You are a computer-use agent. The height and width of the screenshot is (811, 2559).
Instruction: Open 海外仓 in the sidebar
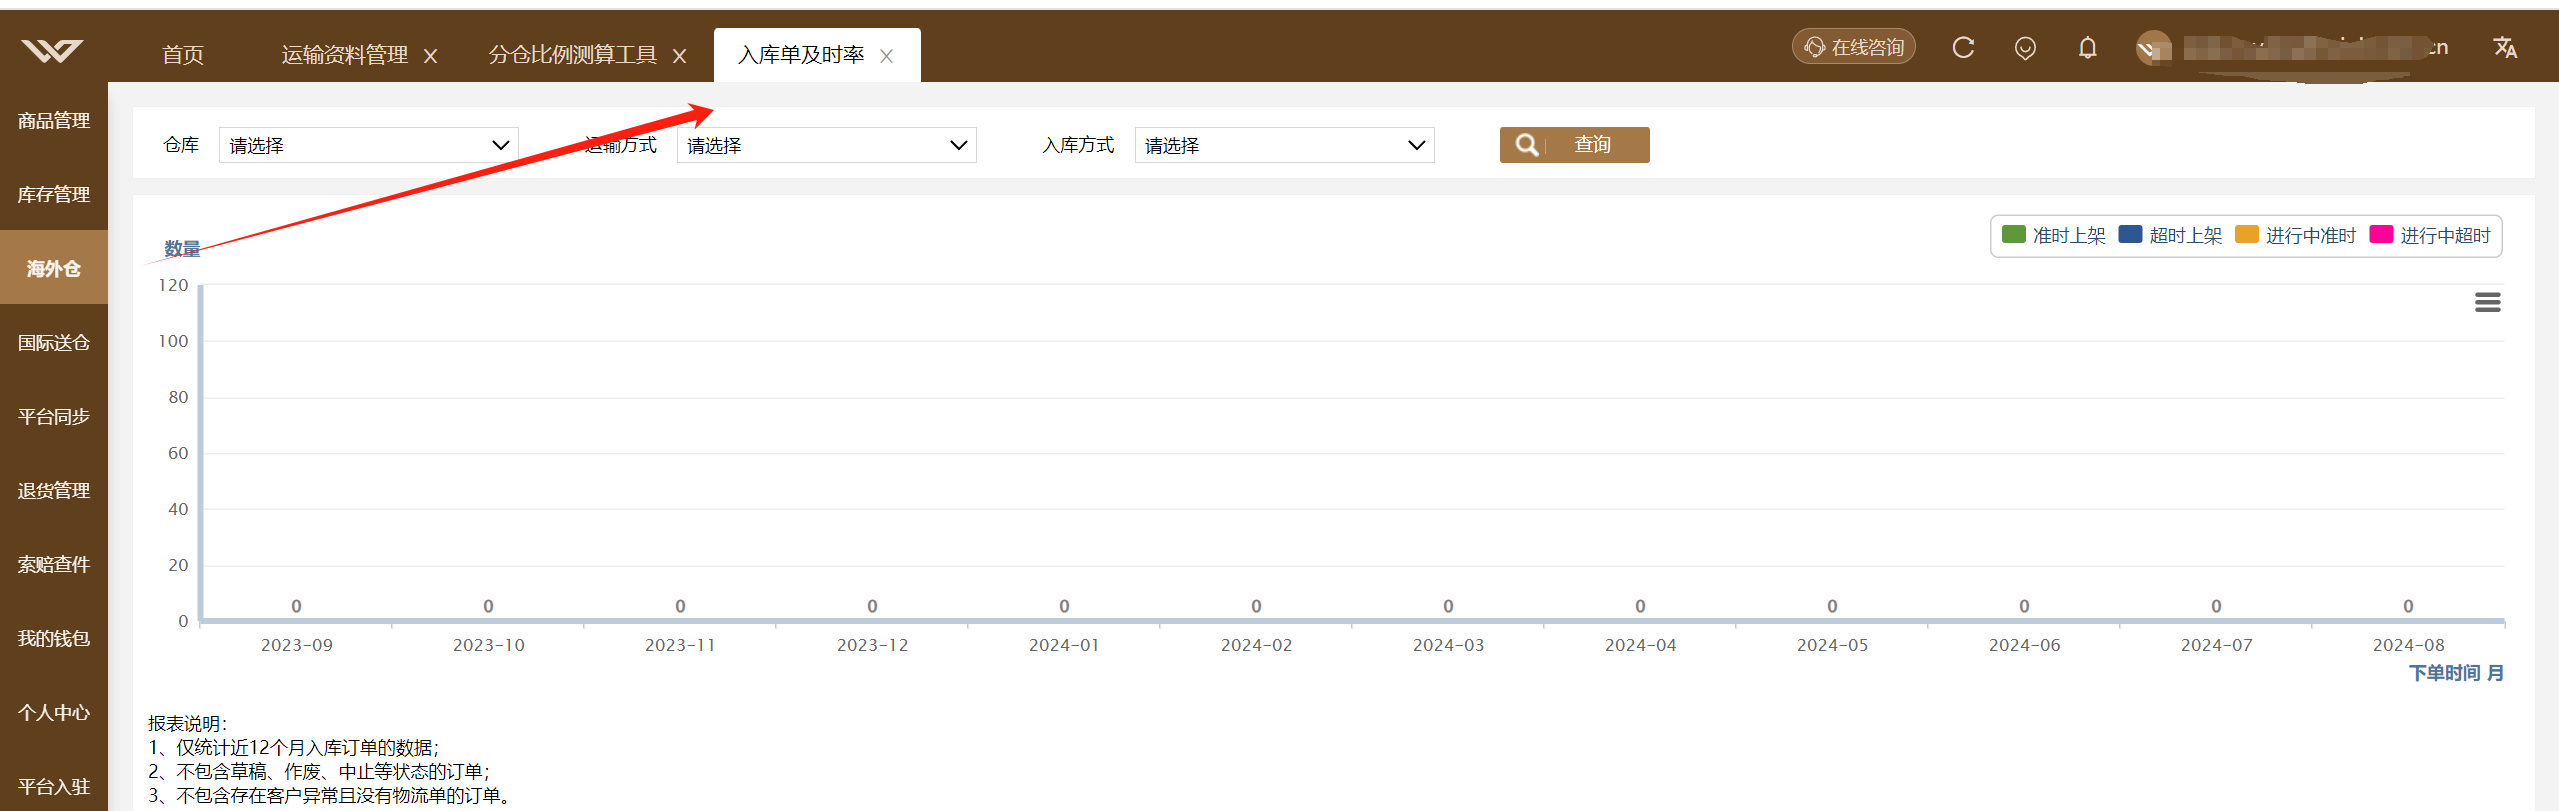(x=54, y=268)
